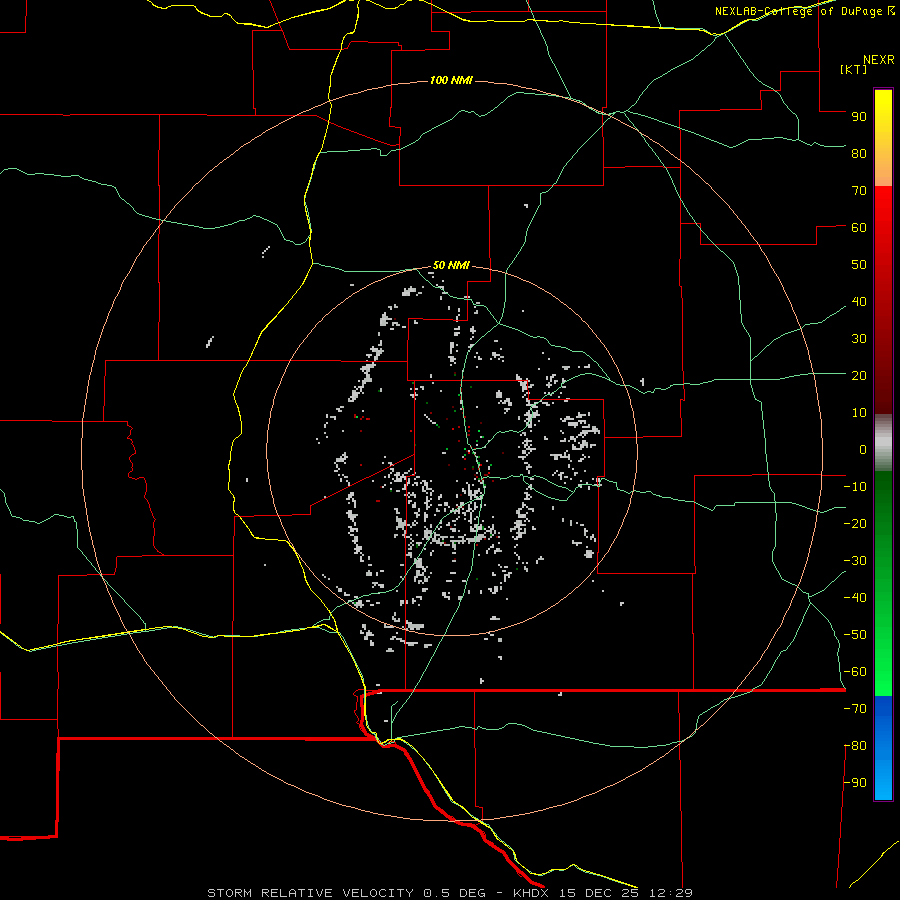Click the 40 value on the color scale
Viewport: 900px width, 900px height.
click(x=859, y=301)
